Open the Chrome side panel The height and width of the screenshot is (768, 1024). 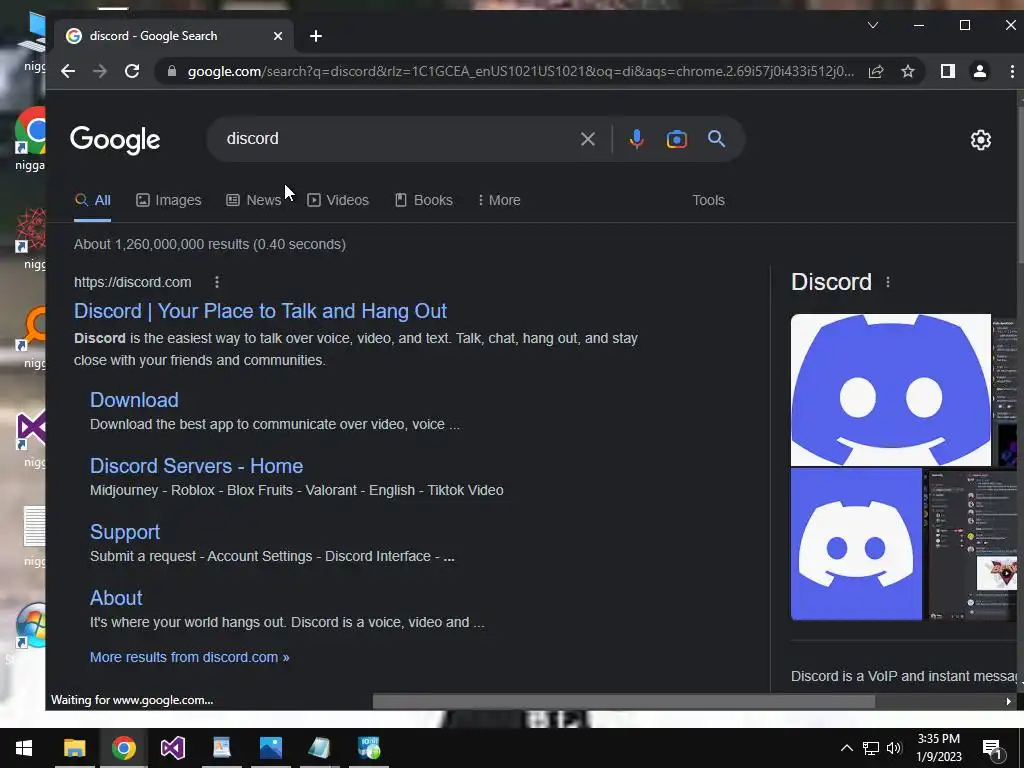948,71
